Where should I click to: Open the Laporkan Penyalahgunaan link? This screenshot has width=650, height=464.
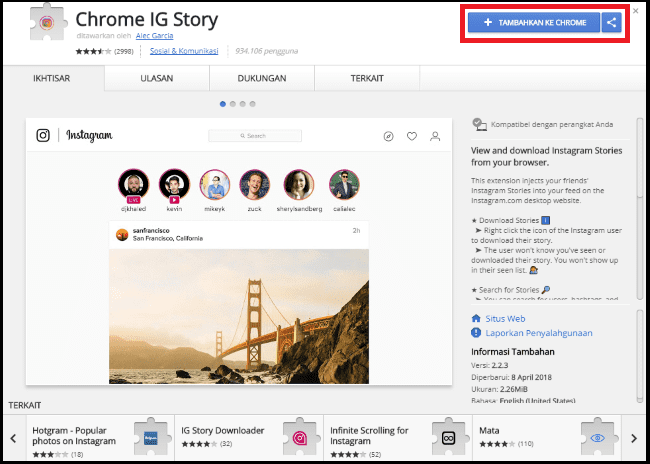[x=539, y=333]
